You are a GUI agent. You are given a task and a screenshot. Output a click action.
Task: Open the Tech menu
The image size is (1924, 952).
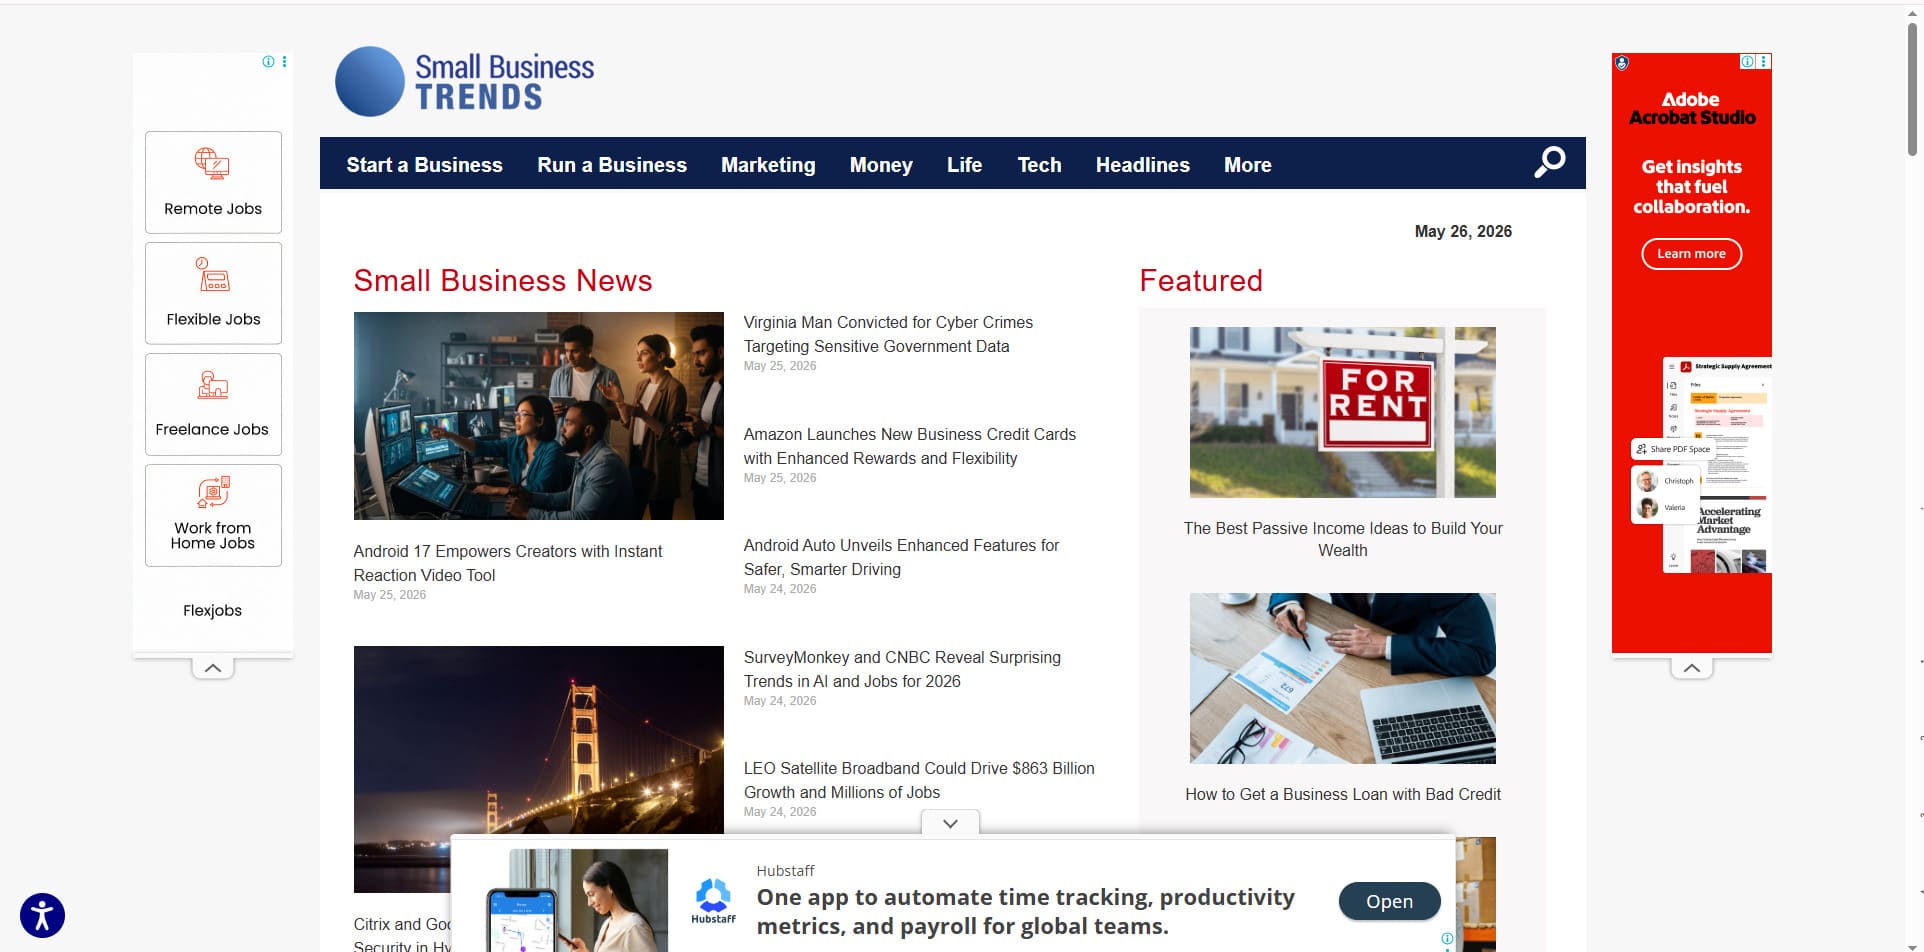click(x=1039, y=165)
